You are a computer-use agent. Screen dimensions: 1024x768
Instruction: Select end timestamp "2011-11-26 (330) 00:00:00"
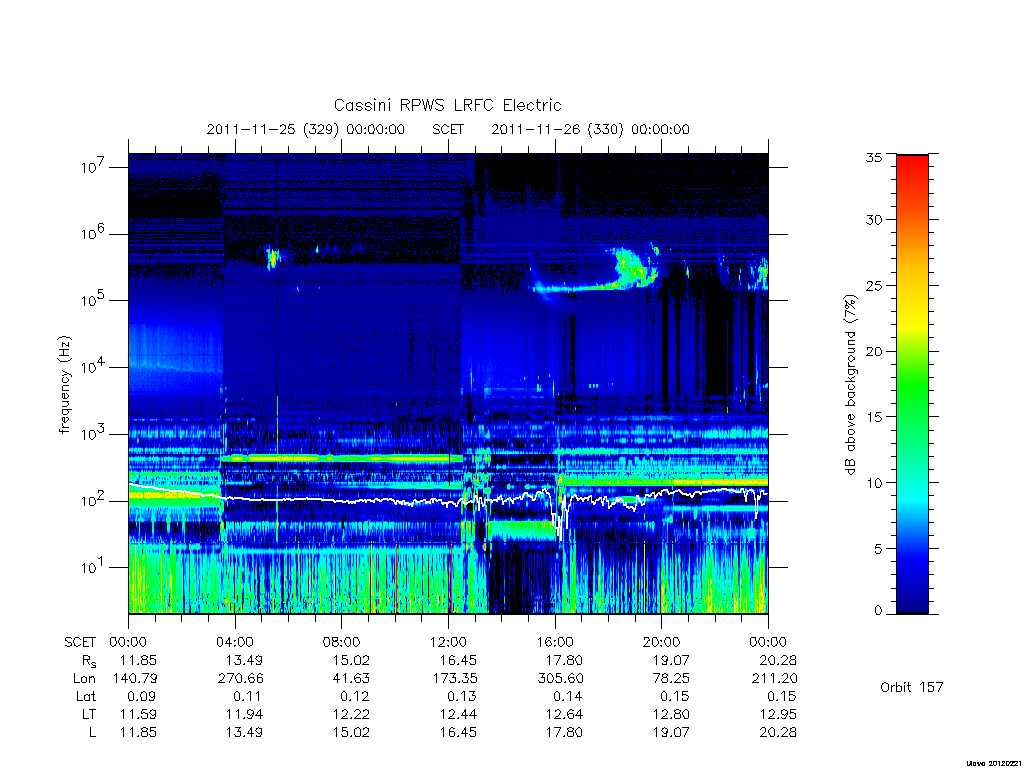[590, 129]
